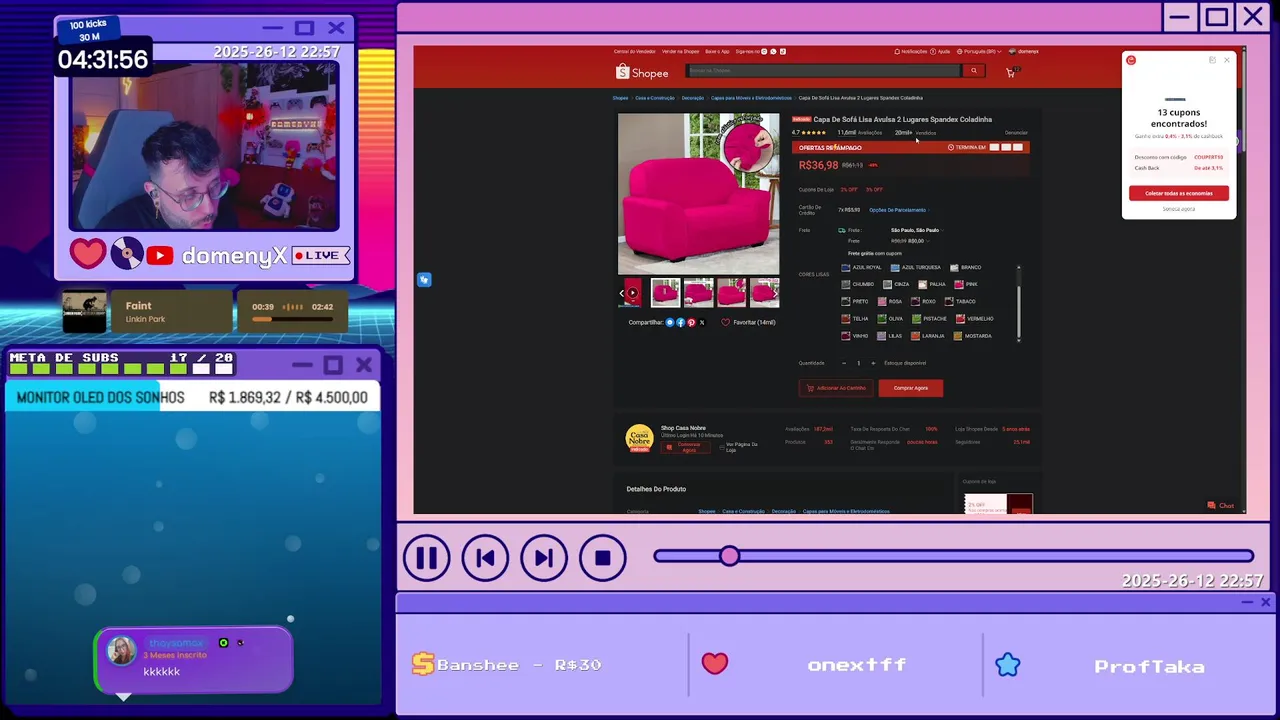Select the TABACO color option

click(x=960, y=301)
